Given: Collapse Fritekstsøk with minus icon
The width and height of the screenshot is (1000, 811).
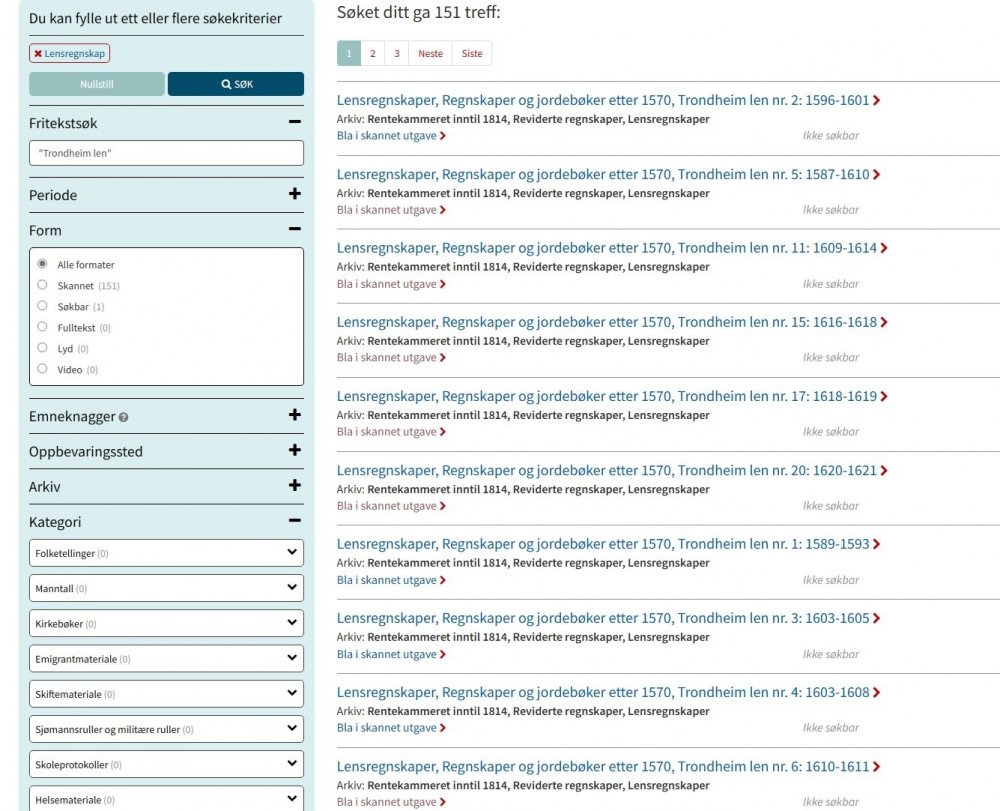Looking at the screenshot, I should click(294, 122).
